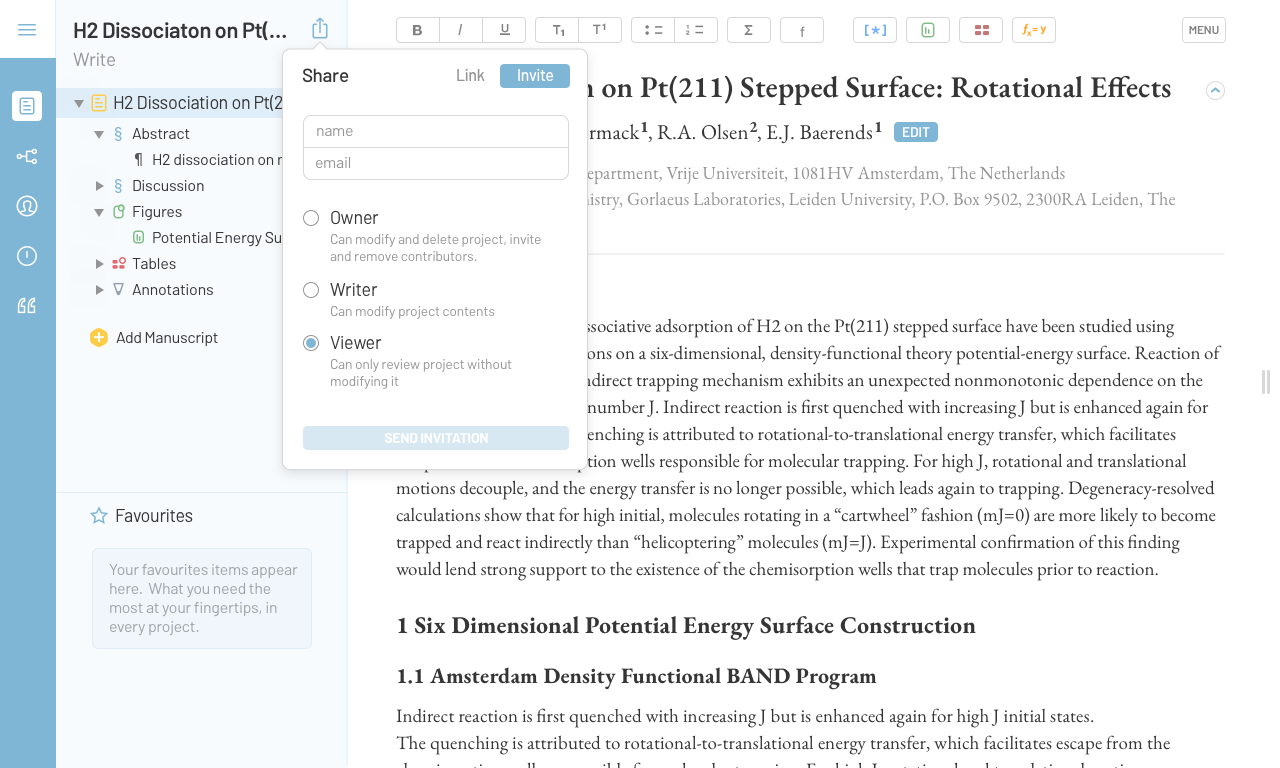Insert a figure using the green chart button
Viewport: 1280px width, 768px height.
click(928, 30)
